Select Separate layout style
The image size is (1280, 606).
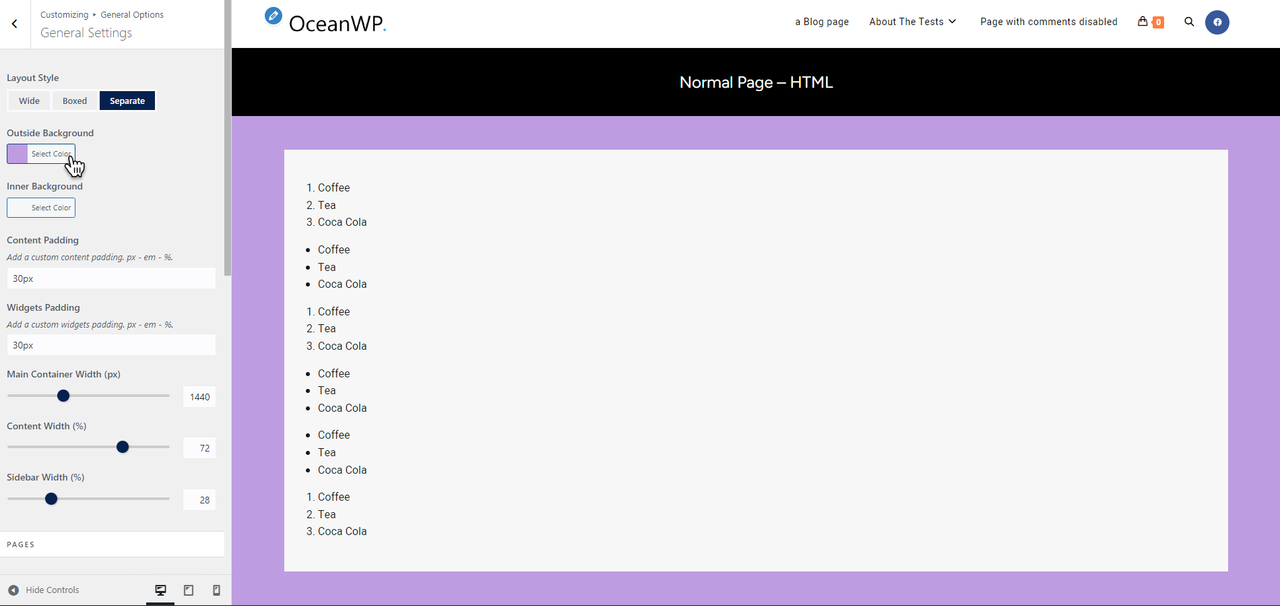tap(127, 101)
